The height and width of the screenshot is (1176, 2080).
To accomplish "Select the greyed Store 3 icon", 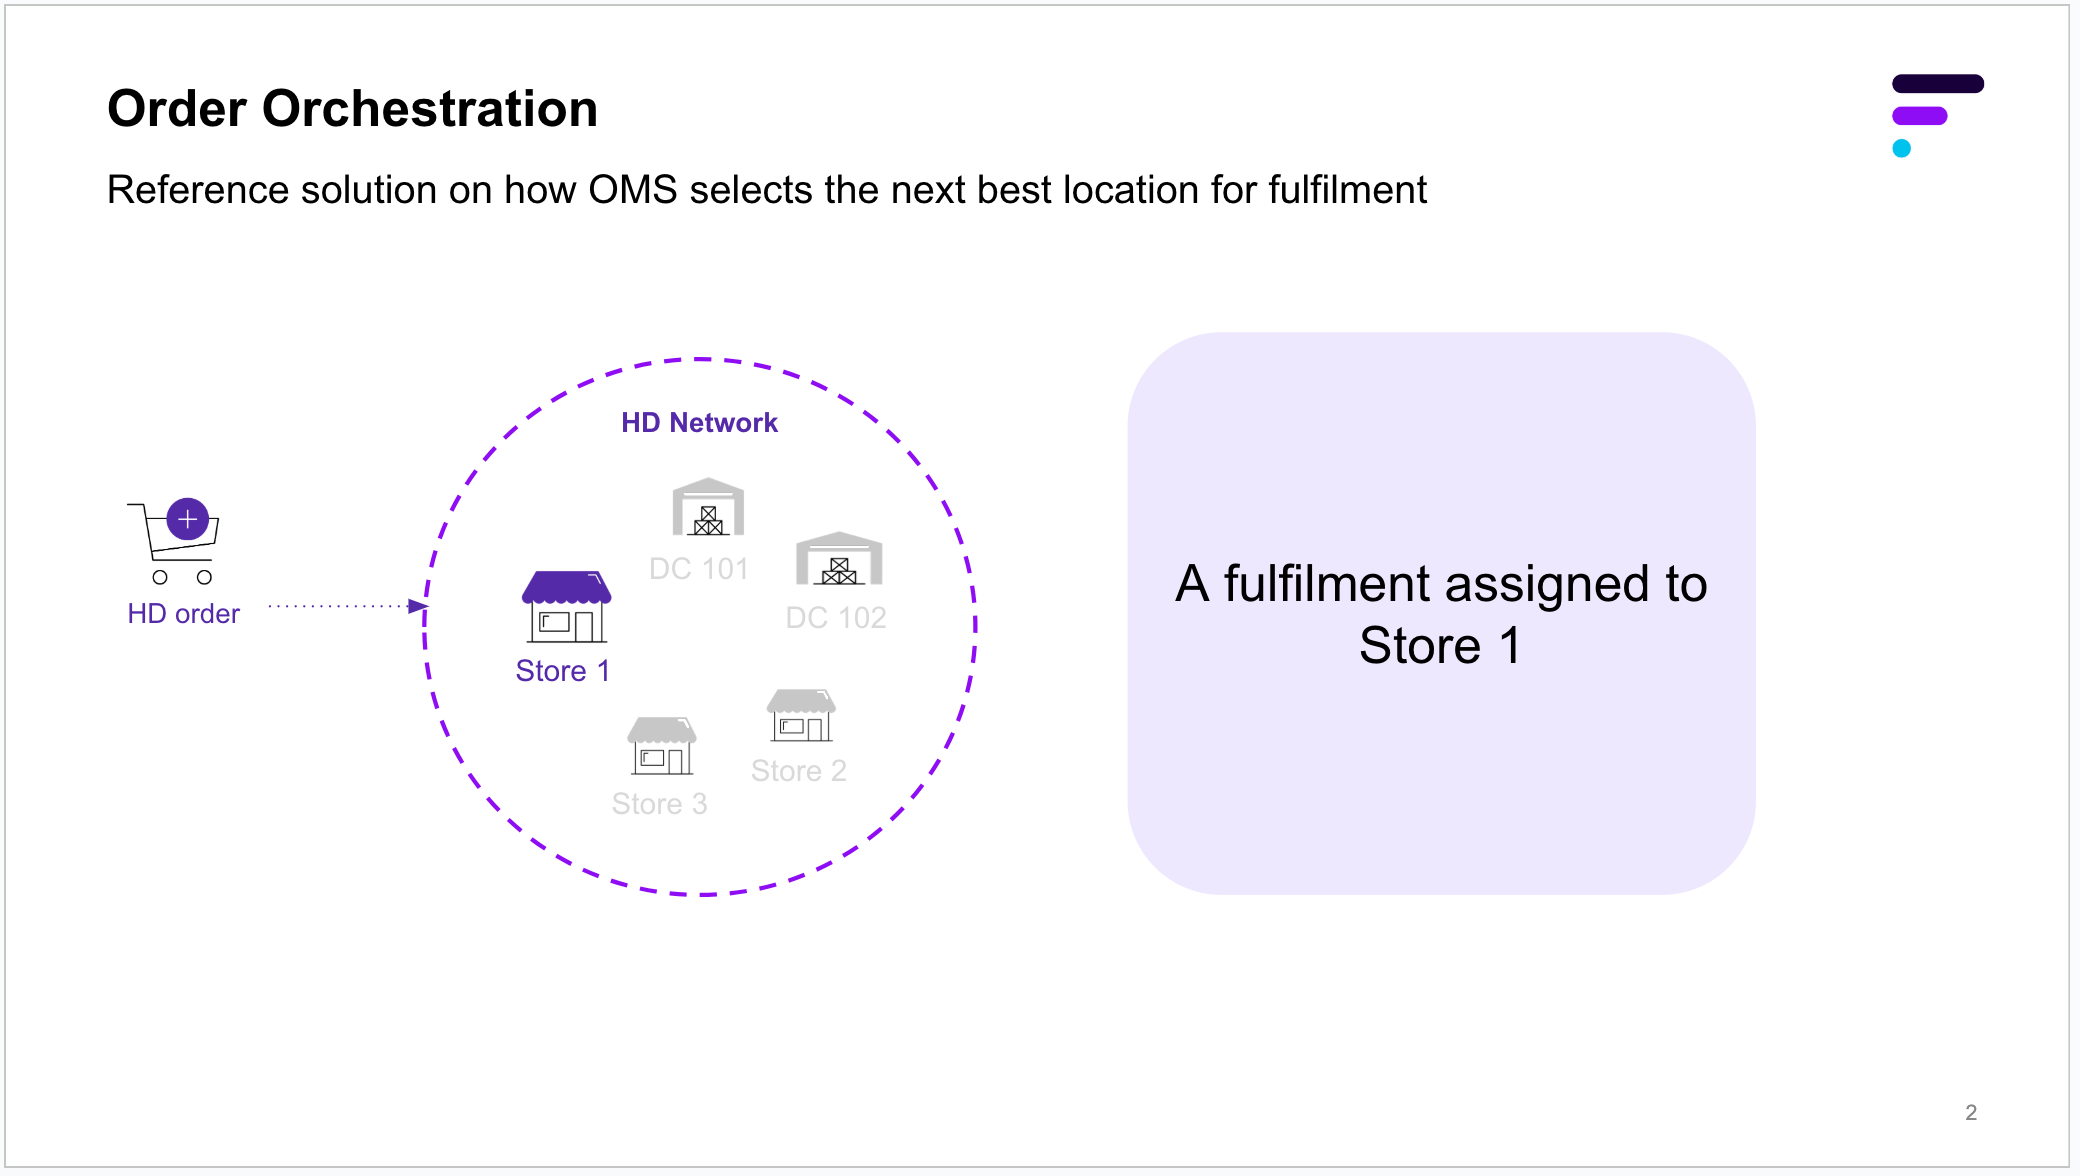I will click(x=662, y=746).
